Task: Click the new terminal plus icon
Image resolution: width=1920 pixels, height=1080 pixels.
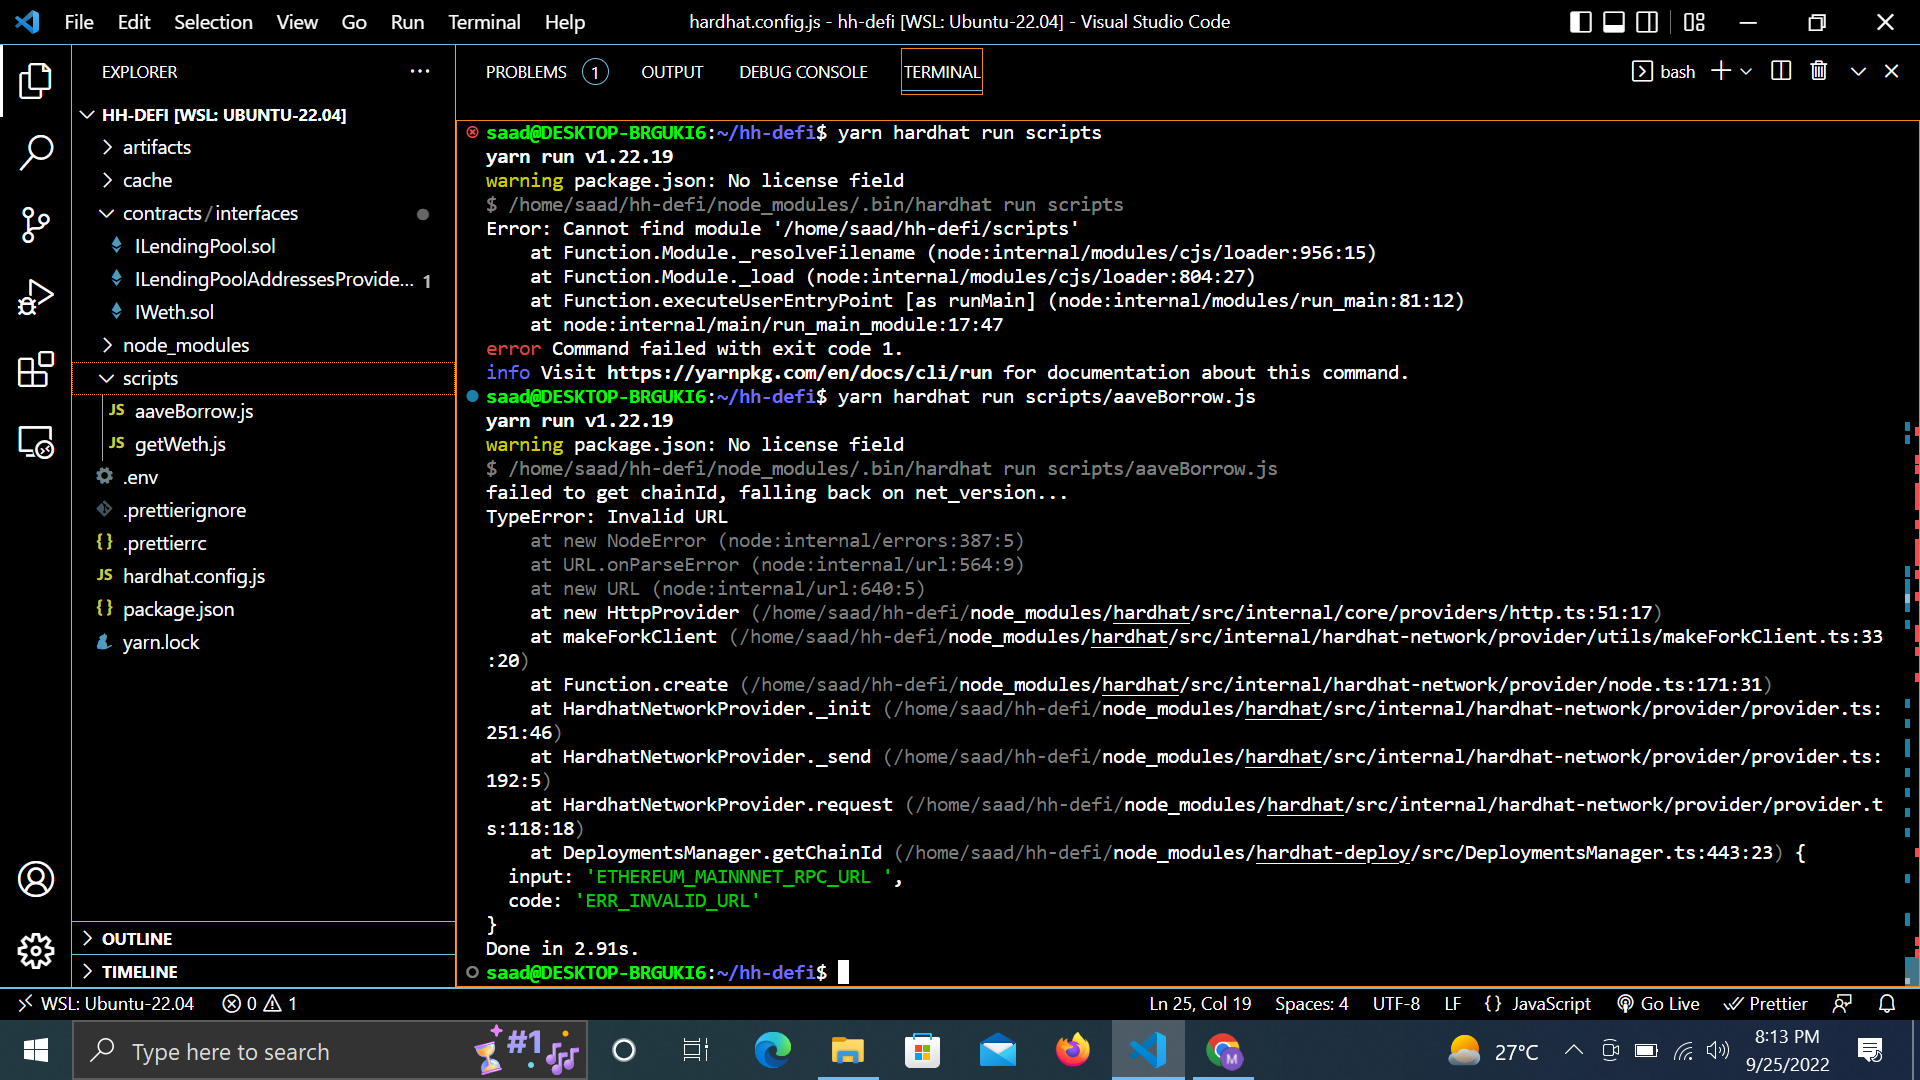Action: point(1720,71)
